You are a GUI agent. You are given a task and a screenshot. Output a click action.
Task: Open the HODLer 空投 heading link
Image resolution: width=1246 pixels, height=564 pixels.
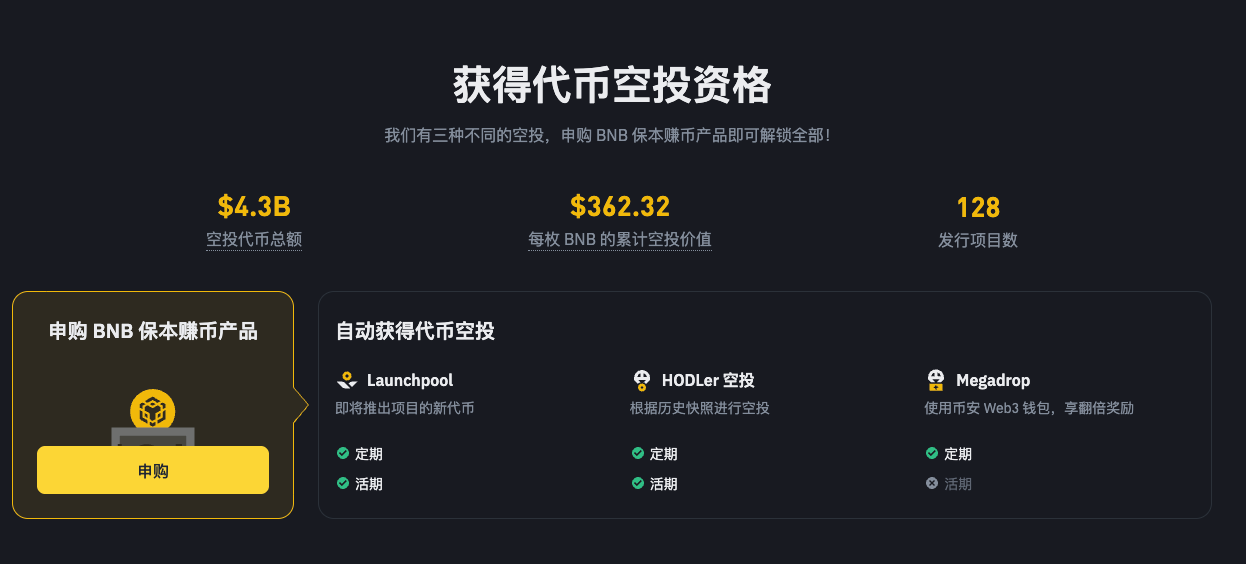point(707,380)
